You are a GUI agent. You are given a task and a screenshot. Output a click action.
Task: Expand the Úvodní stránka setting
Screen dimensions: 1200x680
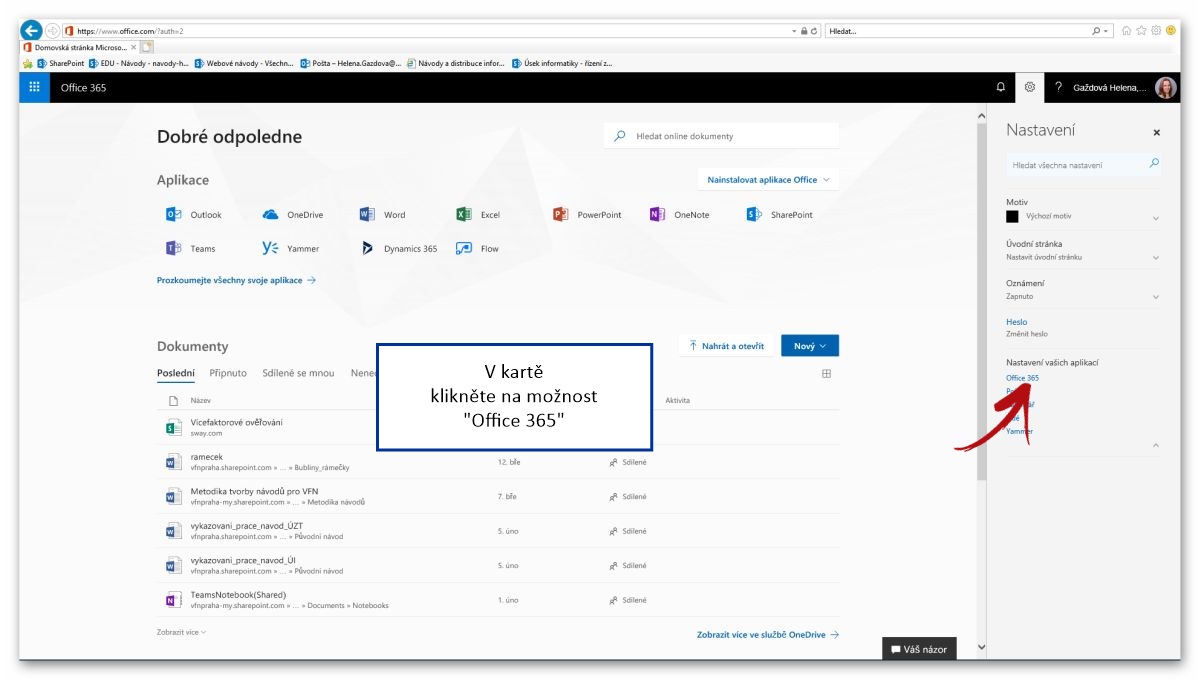pos(1156,258)
